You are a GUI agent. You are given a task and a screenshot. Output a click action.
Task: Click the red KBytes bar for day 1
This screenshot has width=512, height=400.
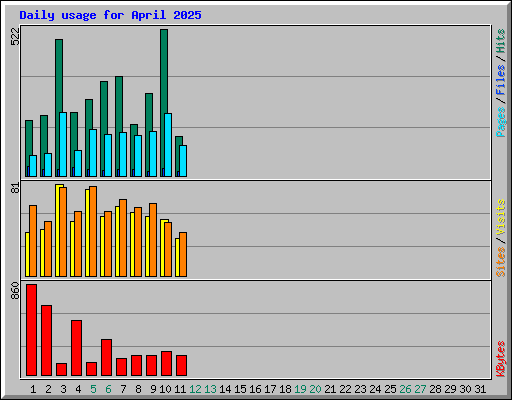(x=31, y=330)
